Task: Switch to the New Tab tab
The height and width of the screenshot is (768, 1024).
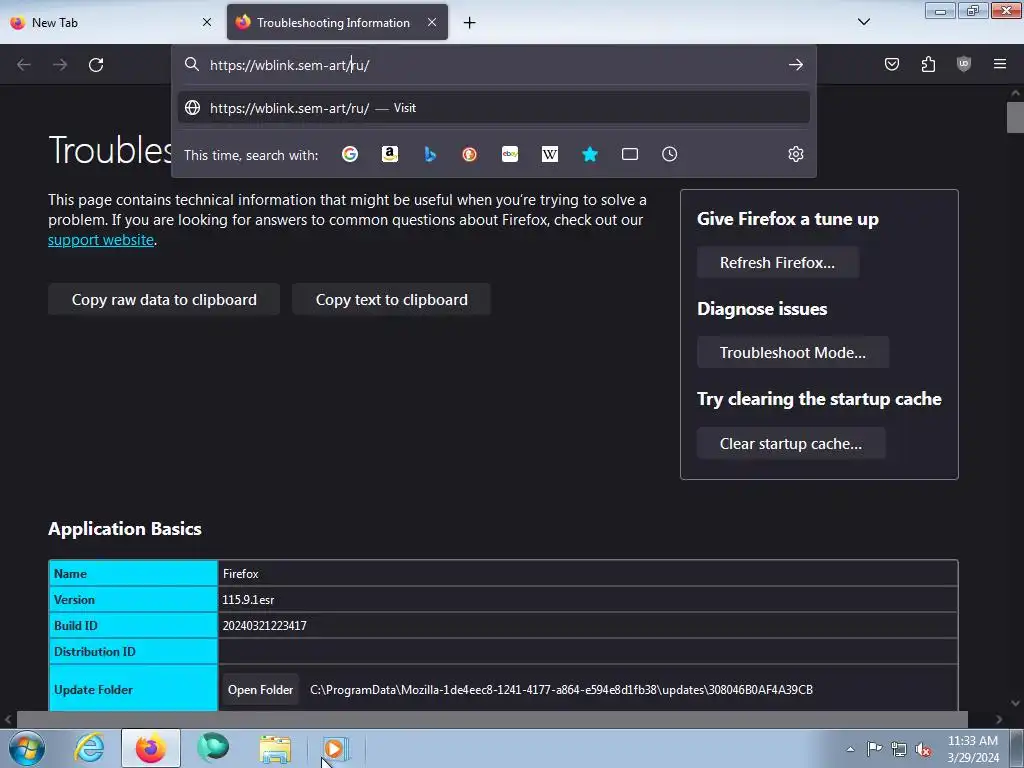Action: 111,22
